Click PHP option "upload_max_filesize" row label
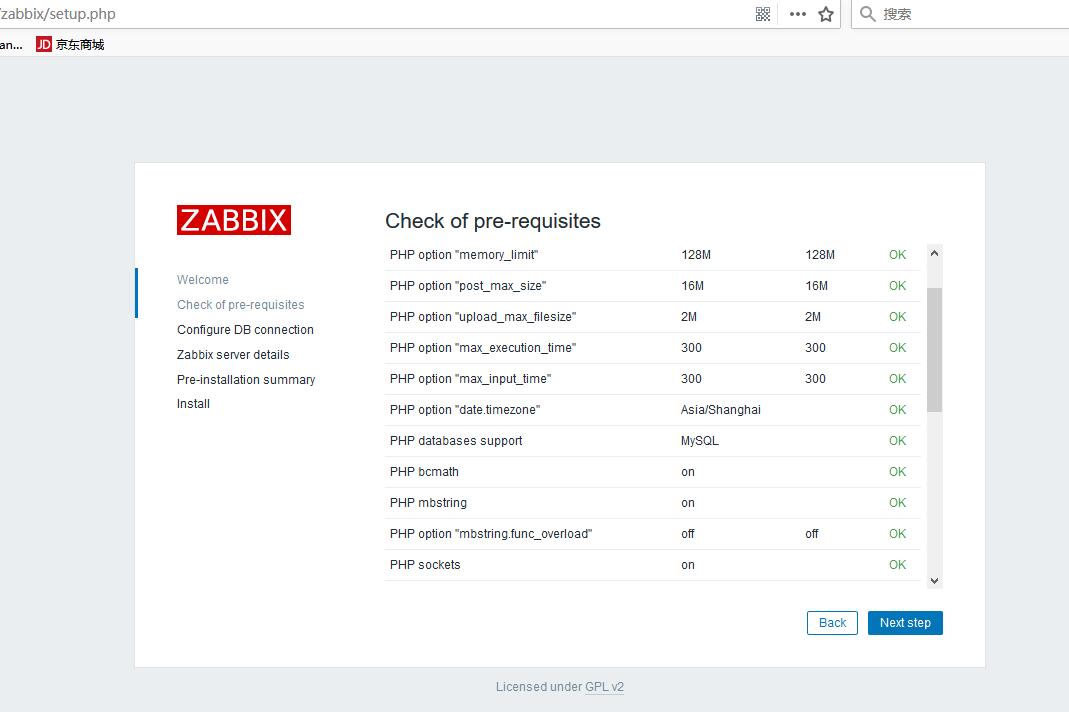The width and height of the screenshot is (1069, 712). point(483,317)
